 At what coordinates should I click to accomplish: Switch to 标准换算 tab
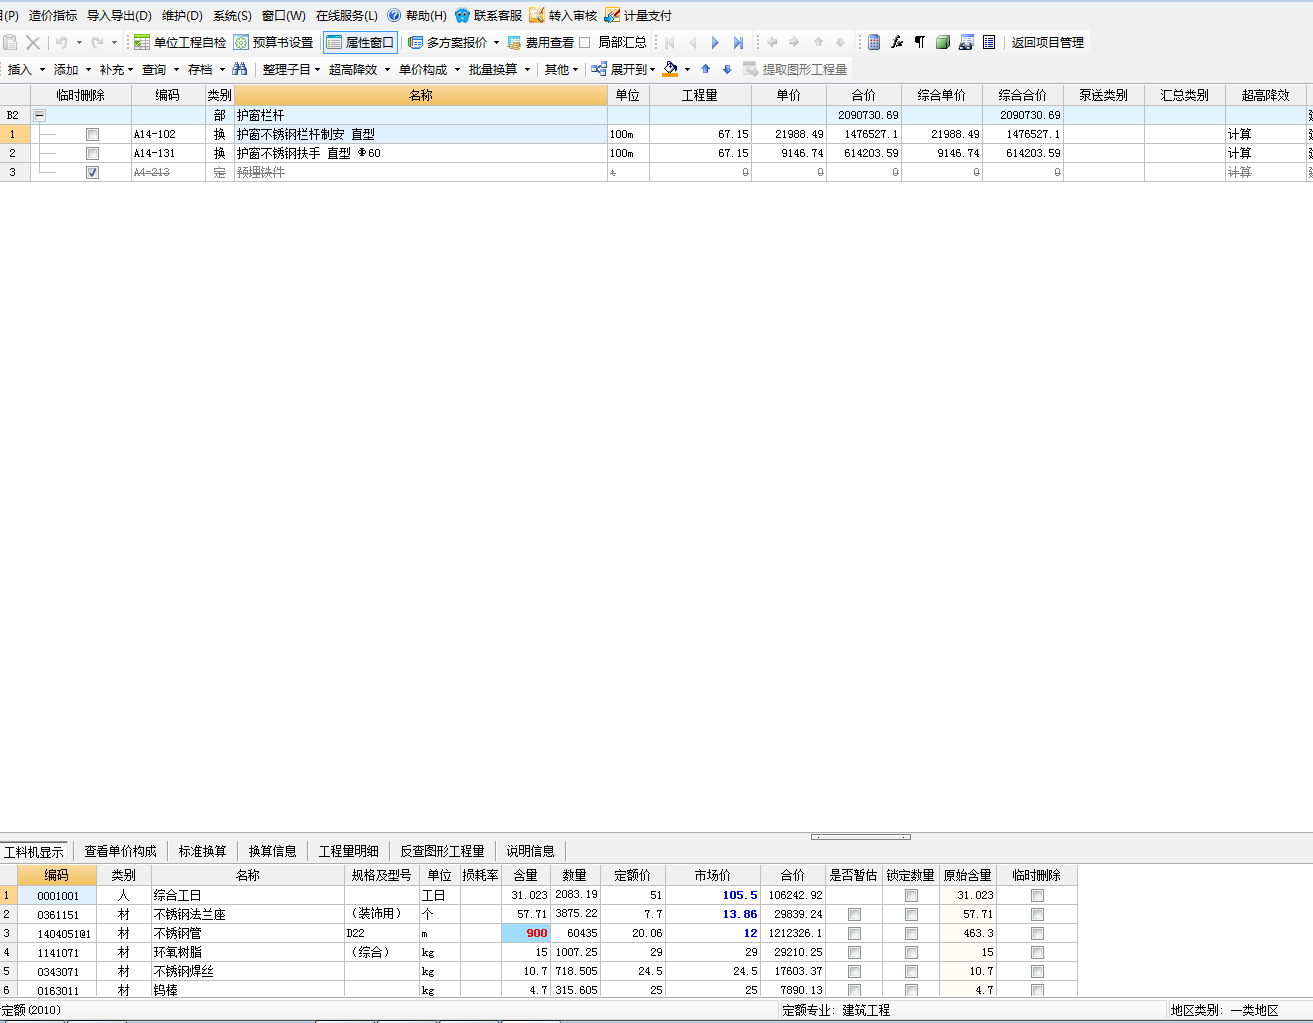[x=203, y=851]
